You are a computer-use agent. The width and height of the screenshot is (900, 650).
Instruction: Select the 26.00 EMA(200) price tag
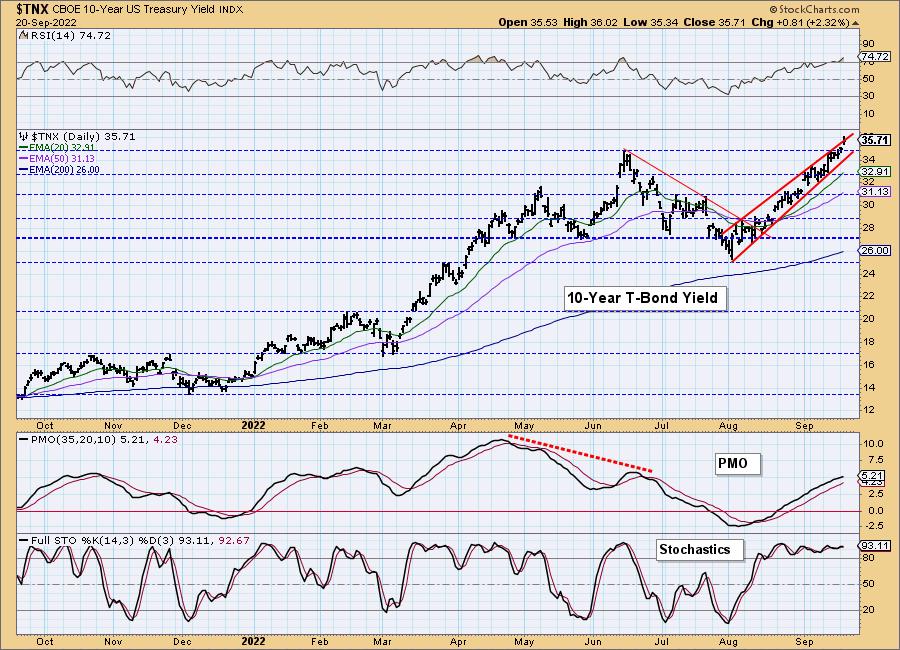[875, 250]
